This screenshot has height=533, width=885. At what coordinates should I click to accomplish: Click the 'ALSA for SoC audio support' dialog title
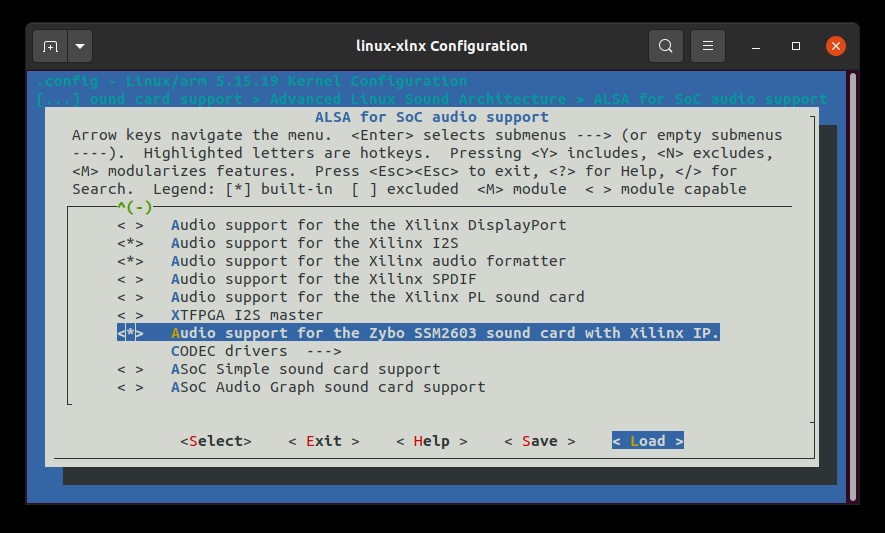click(x=432, y=117)
